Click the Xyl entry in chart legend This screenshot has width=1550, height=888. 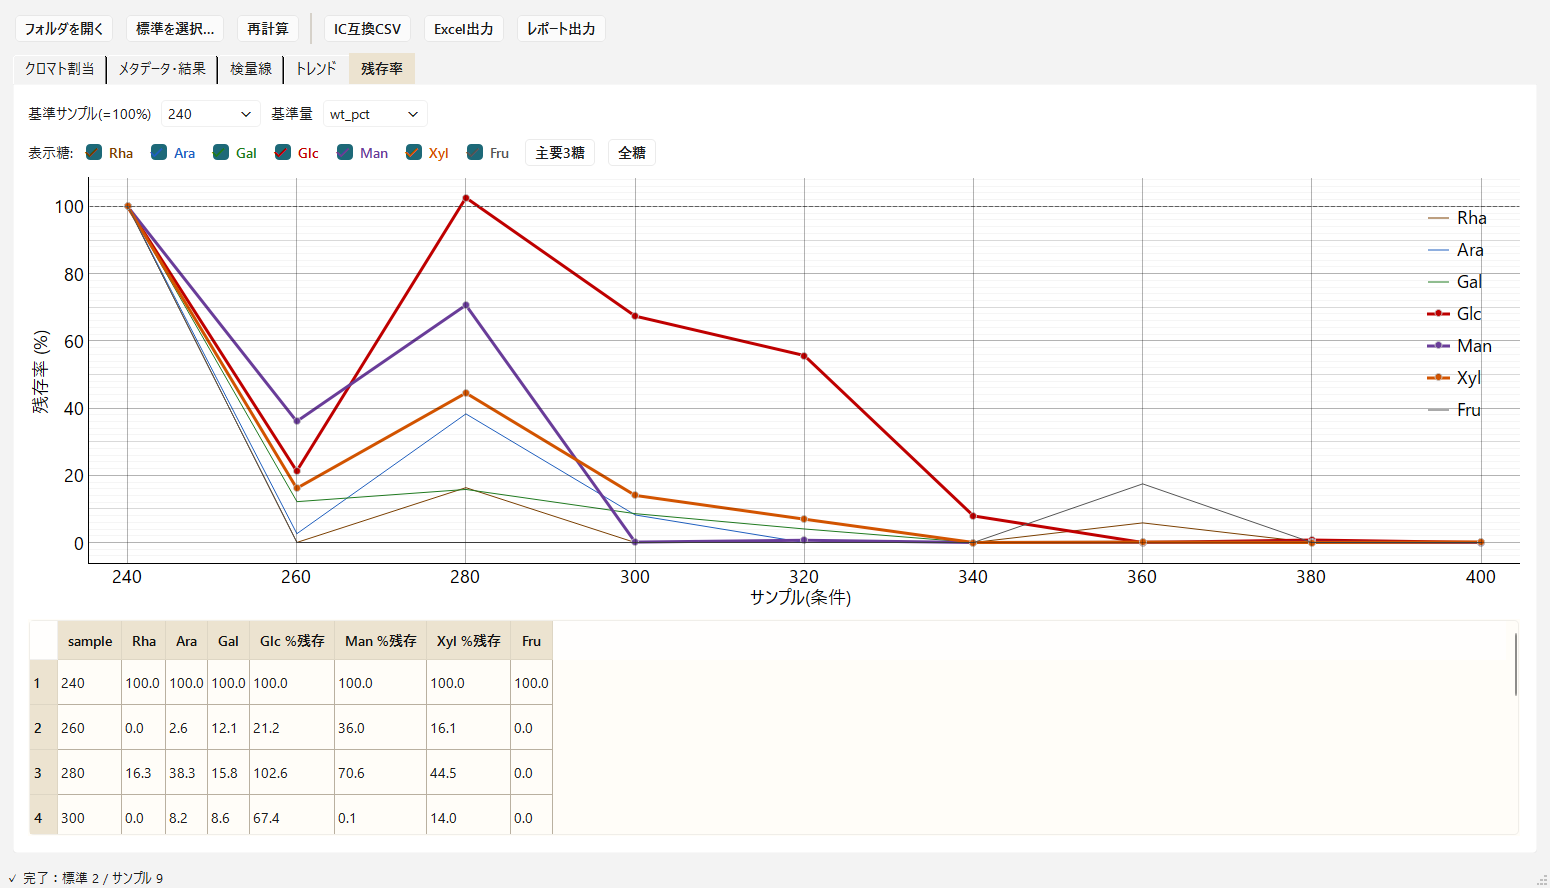point(1455,378)
